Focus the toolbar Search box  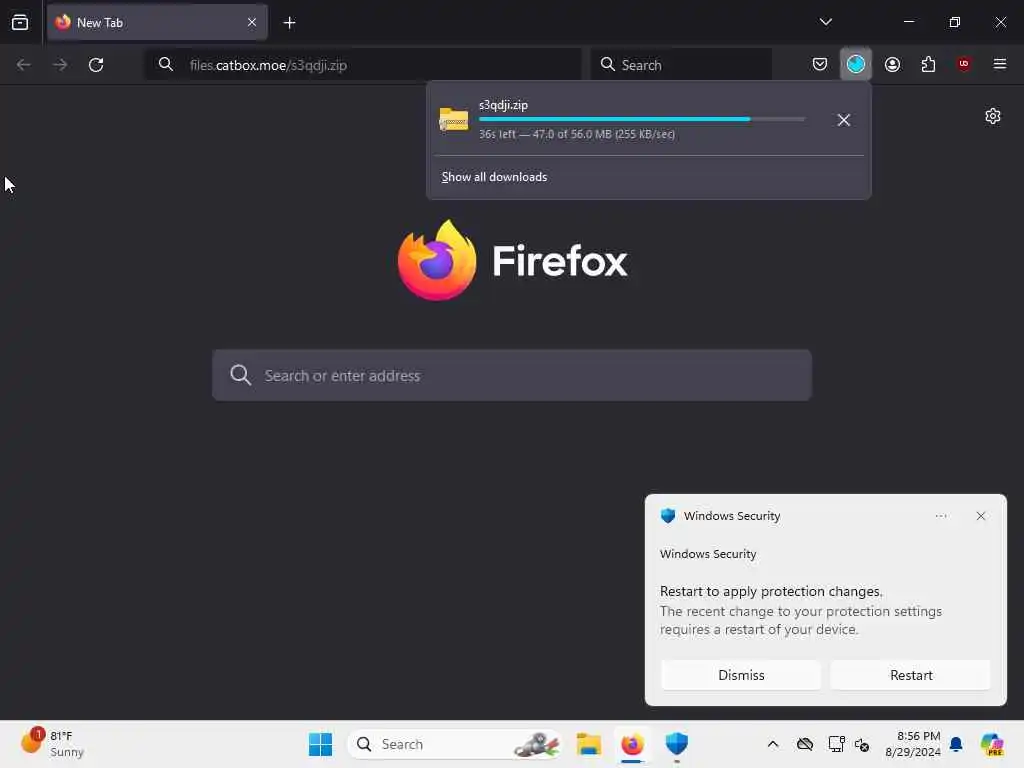[x=681, y=65]
